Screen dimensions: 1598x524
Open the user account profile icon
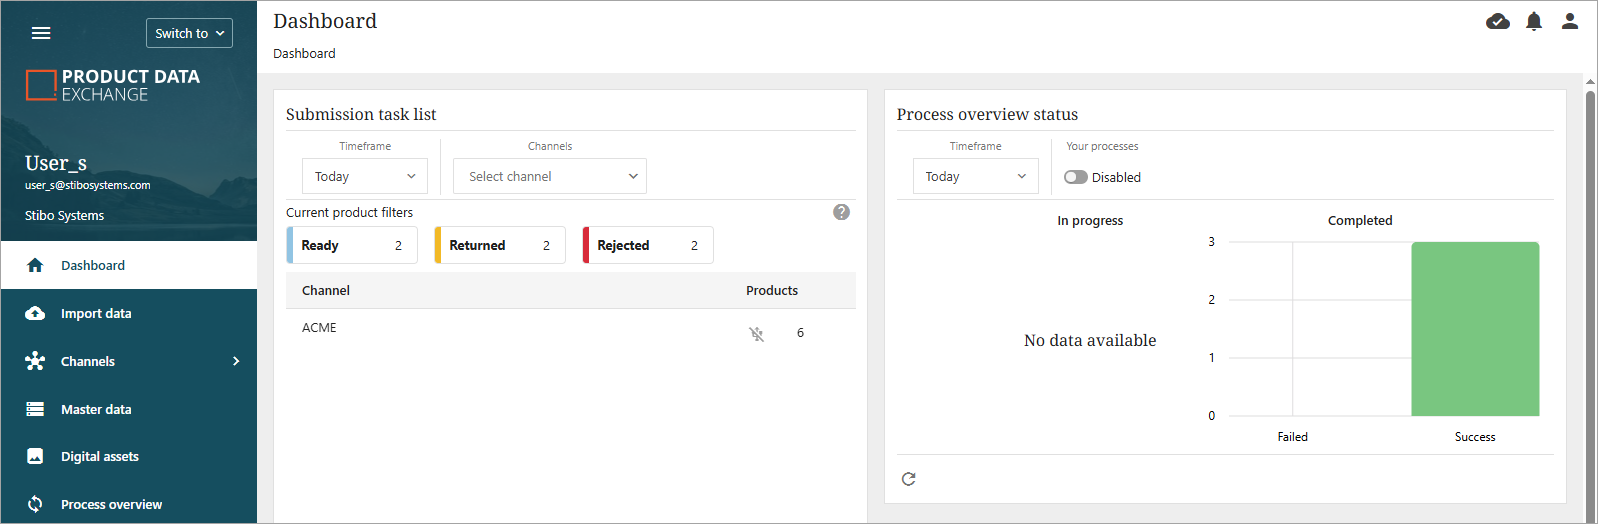point(1569,21)
